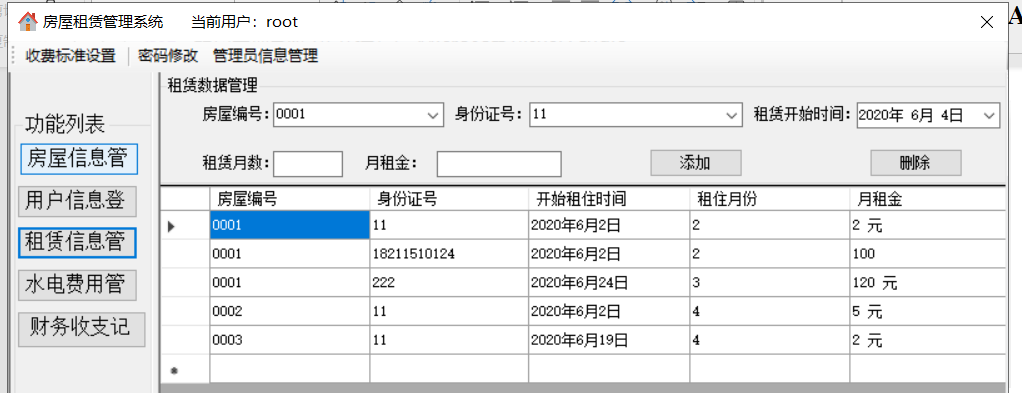Sort by 租住月份 column header
The width and height of the screenshot is (1022, 393).
click(x=770, y=199)
